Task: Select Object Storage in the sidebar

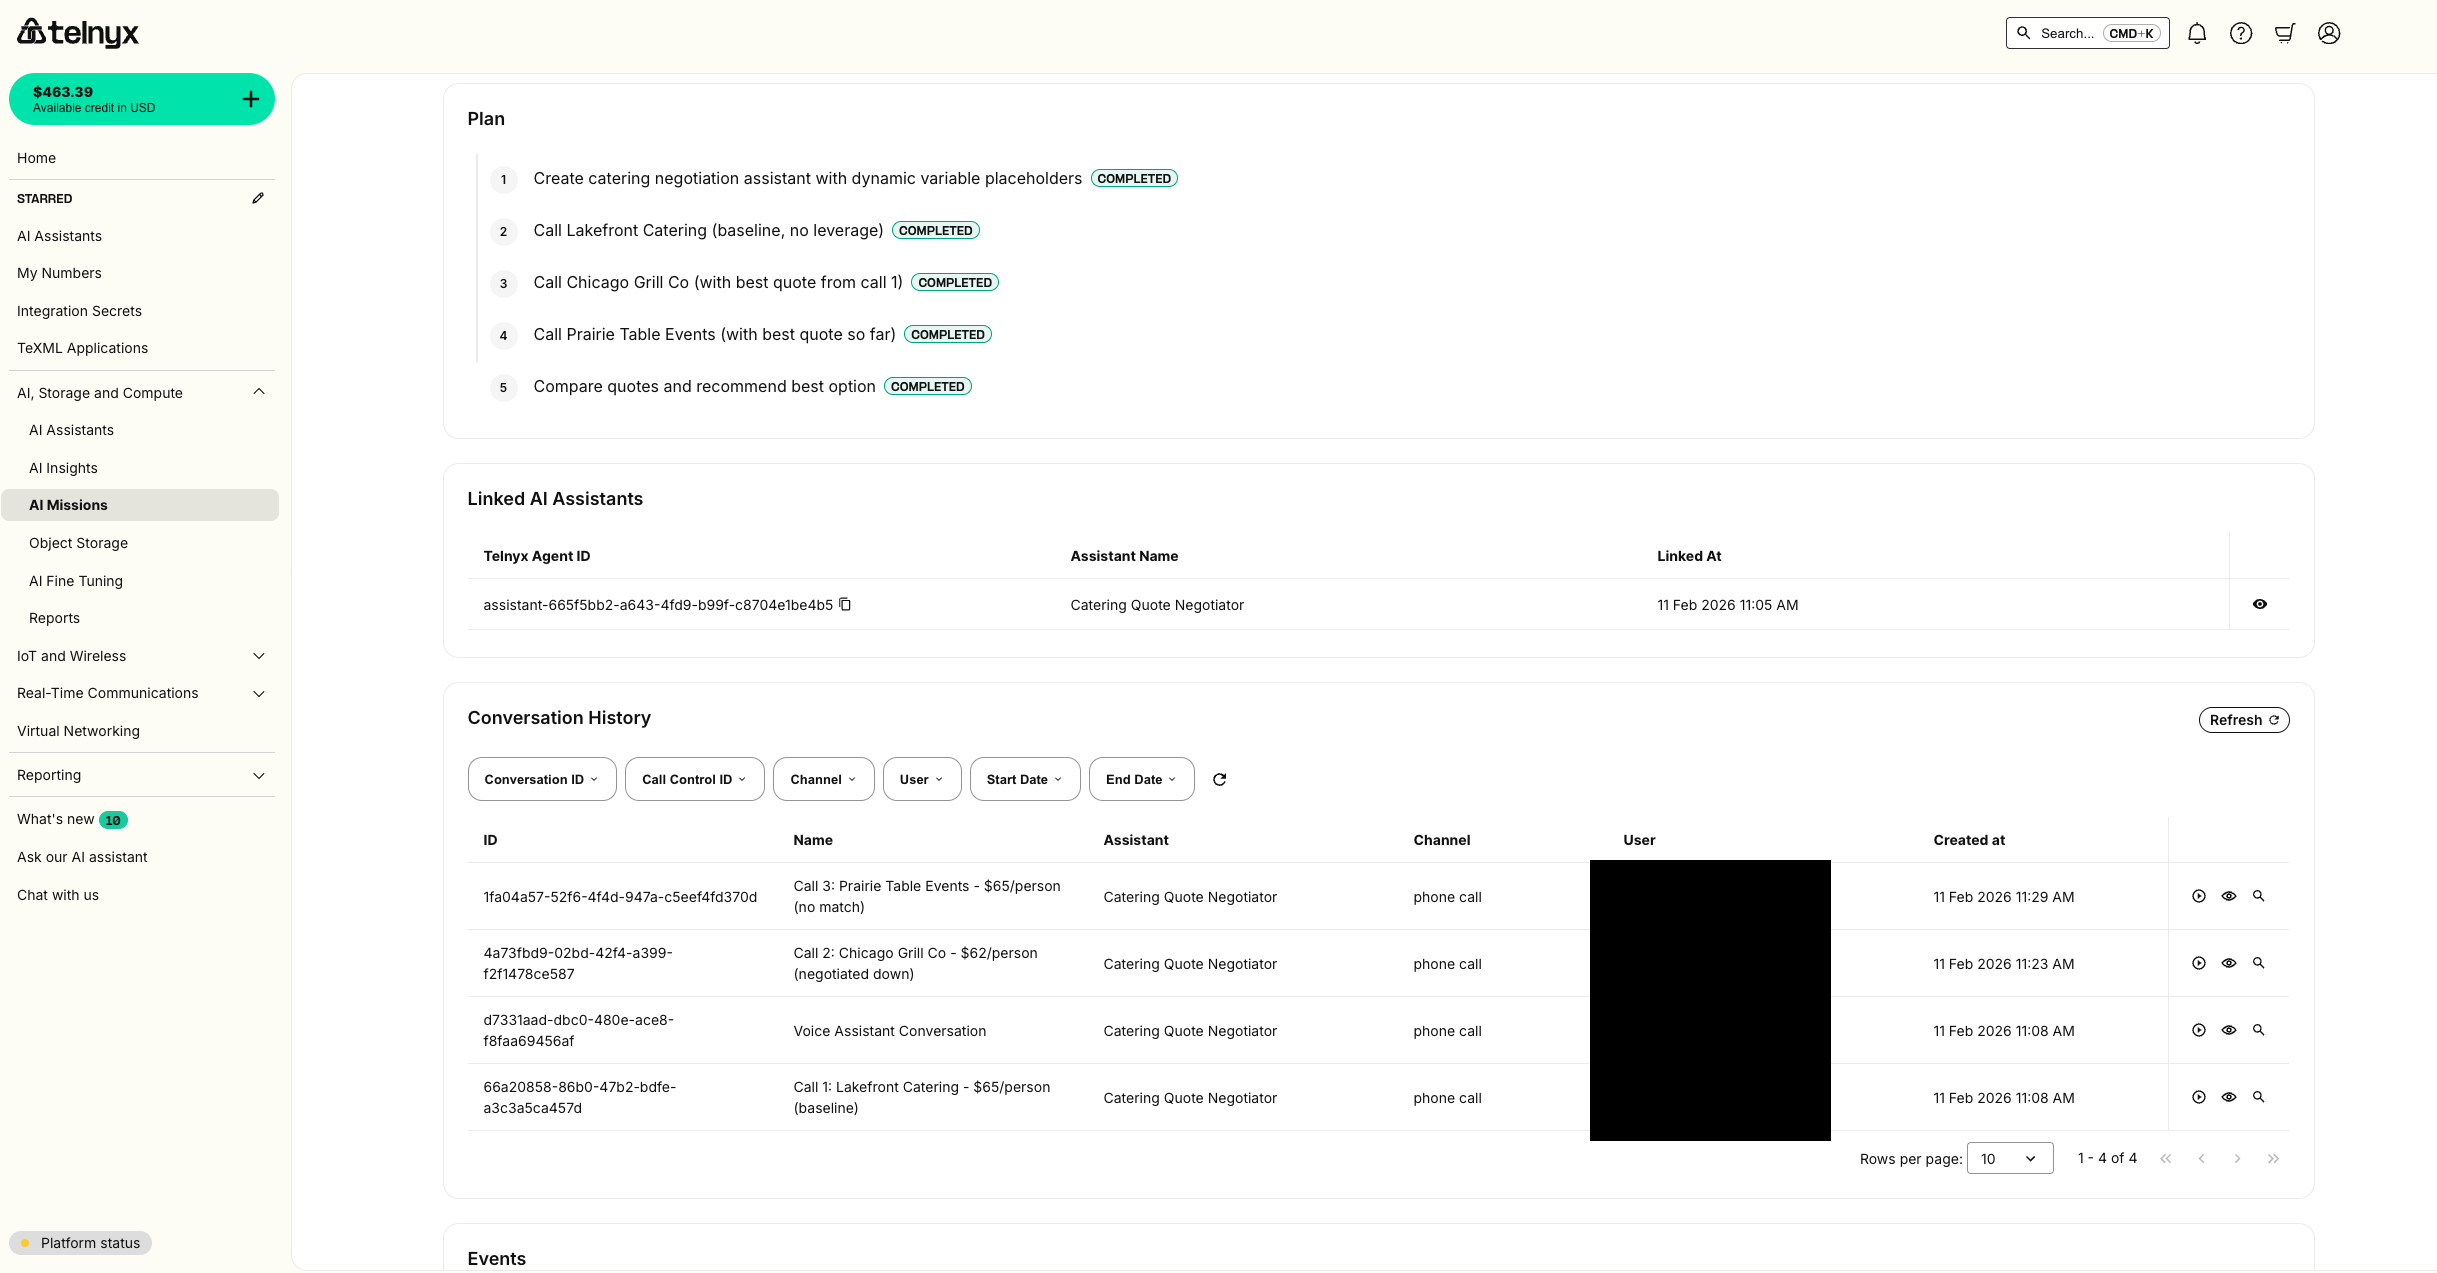Action: click(78, 543)
